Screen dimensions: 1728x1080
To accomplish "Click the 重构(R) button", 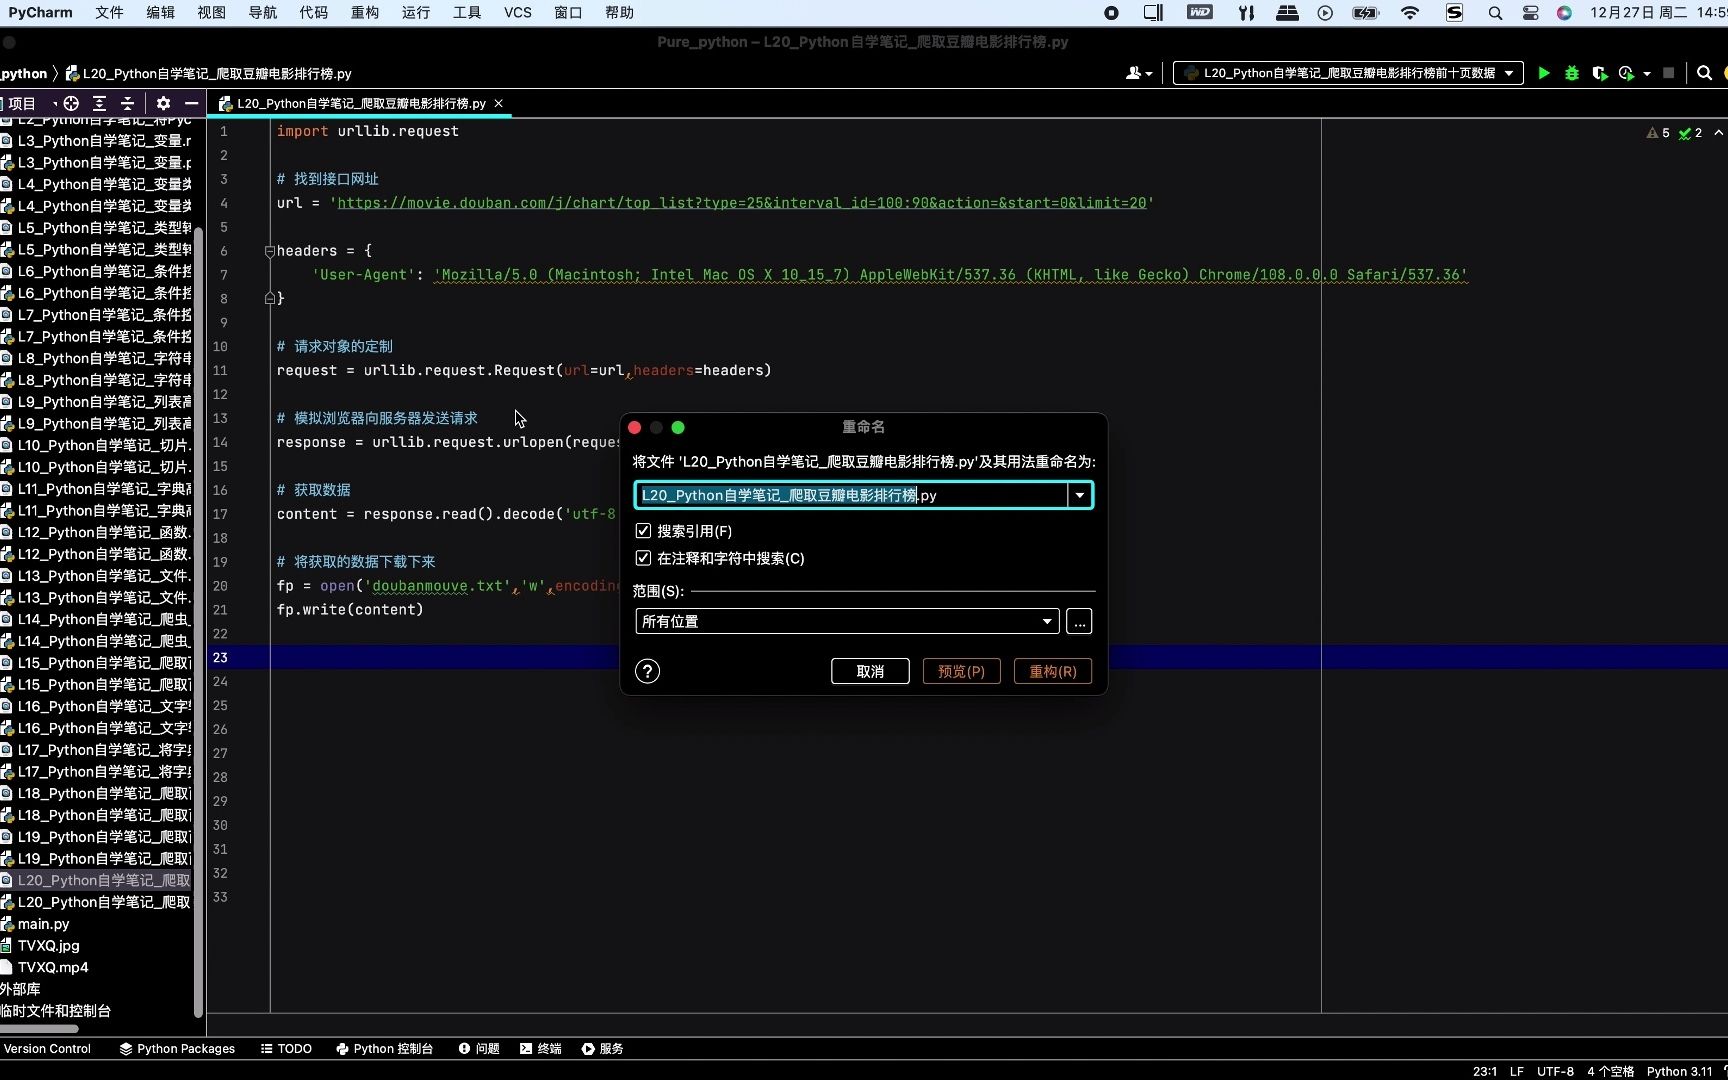I will point(1053,671).
